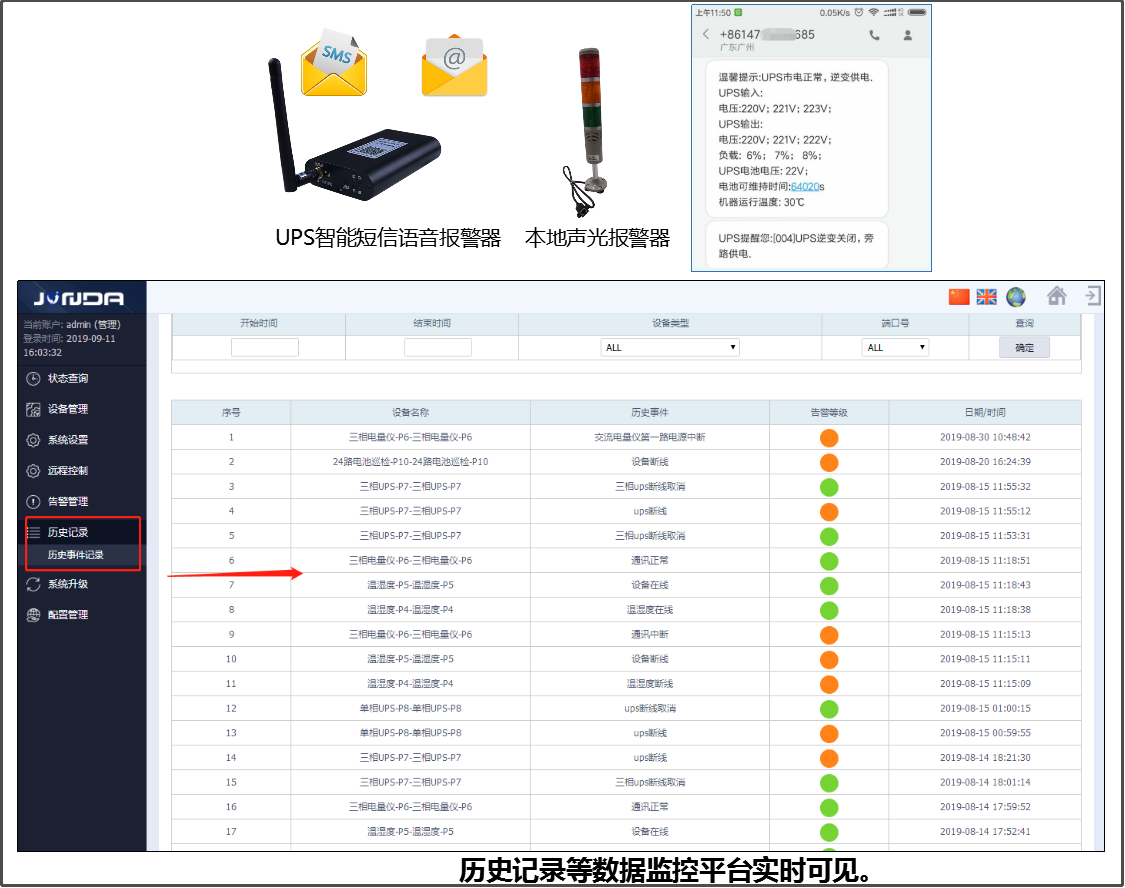Click the UPS SMS alarm device image
This screenshot has width=1125, height=888.
point(353,130)
